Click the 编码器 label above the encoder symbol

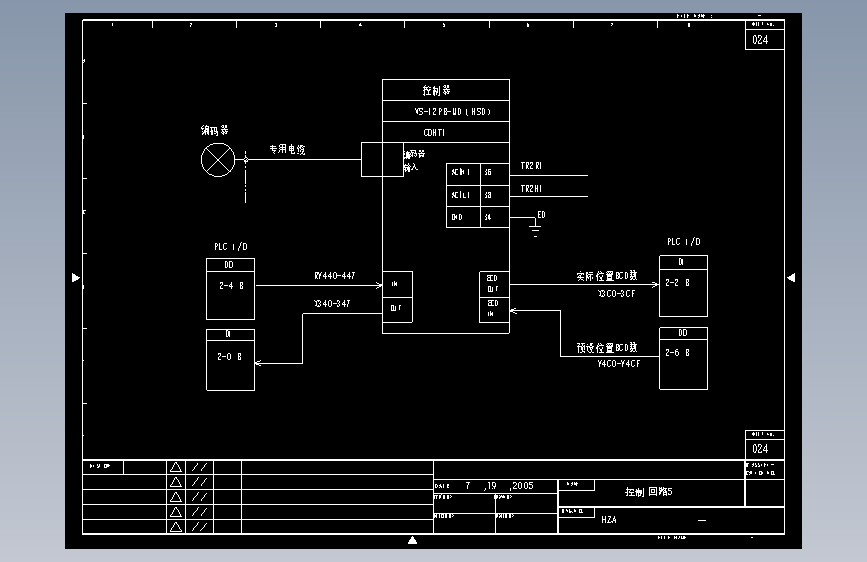point(215,130)
